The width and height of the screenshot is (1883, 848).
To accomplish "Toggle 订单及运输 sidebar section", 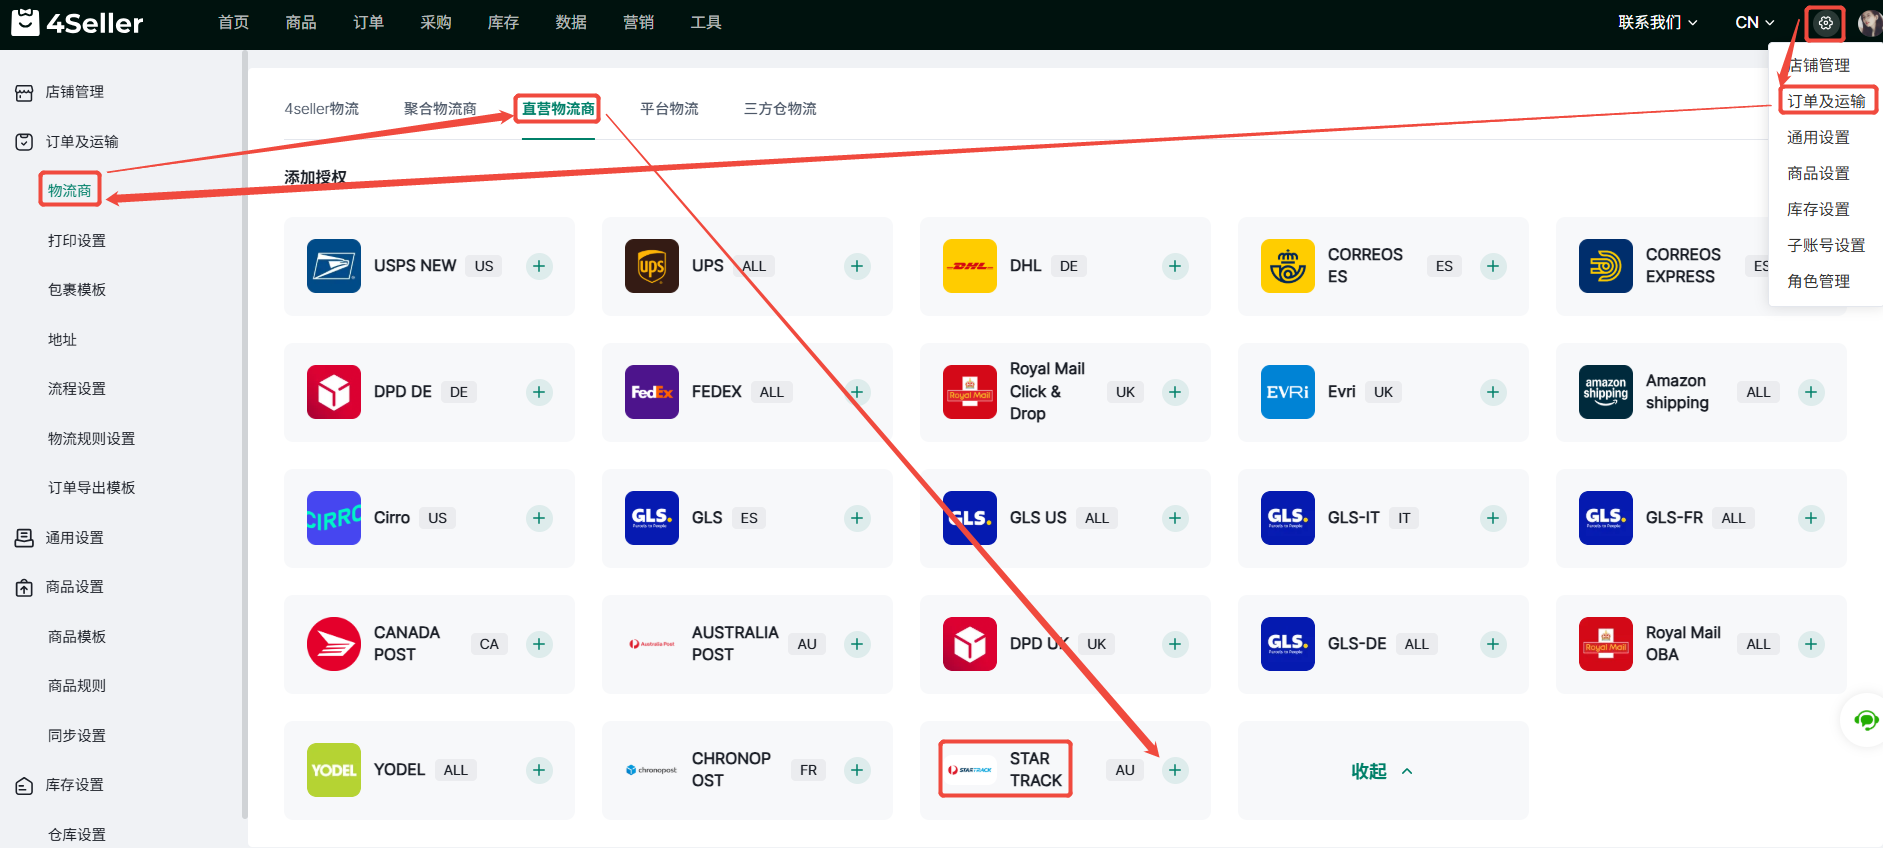I will pyautogui.click(x=82, y=142).
